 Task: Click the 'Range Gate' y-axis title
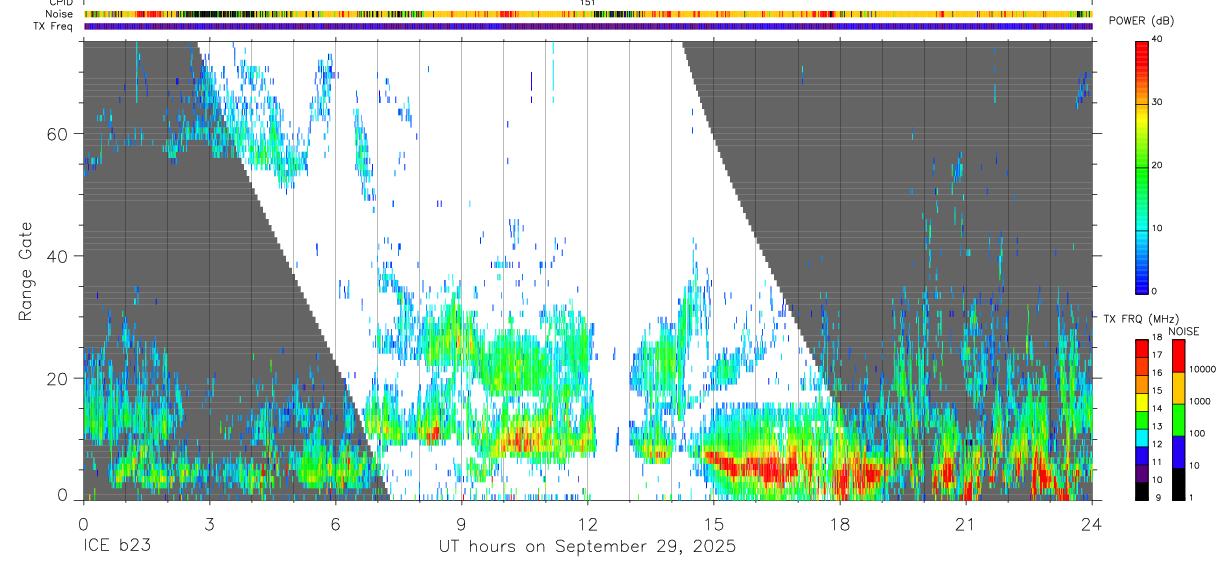point(26,271)
